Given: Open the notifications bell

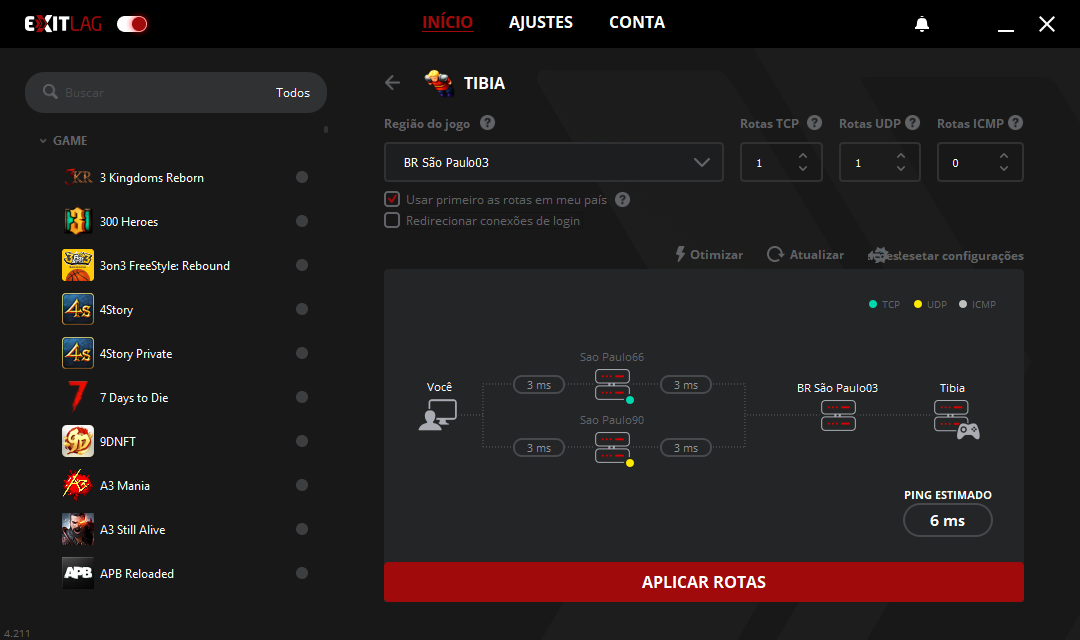Looking at the screenshot, I should pyautogui.click(x=922, y=25).
